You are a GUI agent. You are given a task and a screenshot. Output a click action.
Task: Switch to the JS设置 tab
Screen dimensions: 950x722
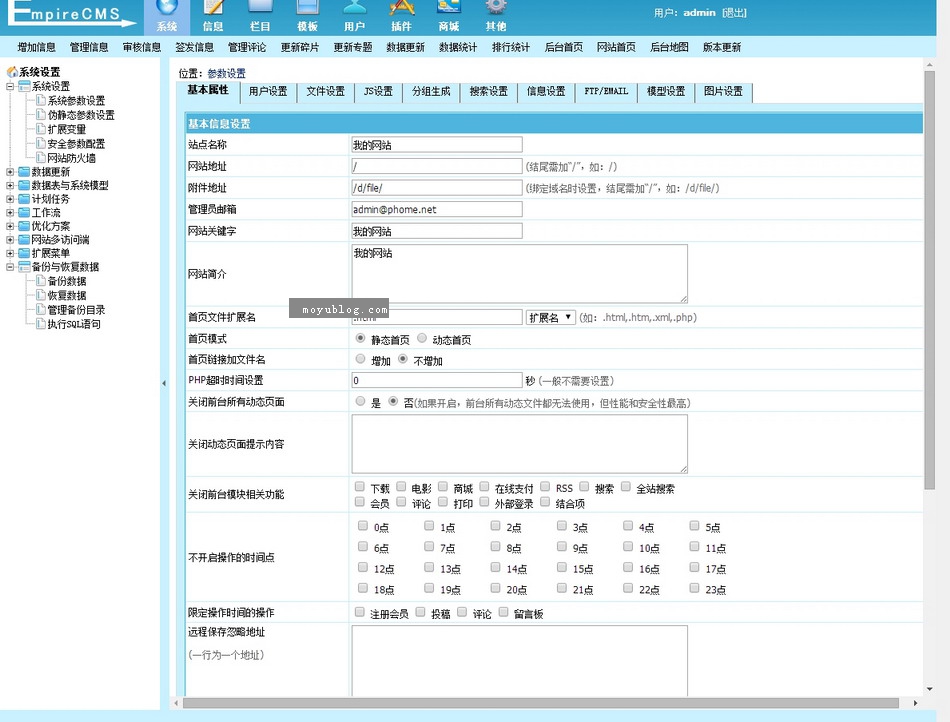pos(378,91)
